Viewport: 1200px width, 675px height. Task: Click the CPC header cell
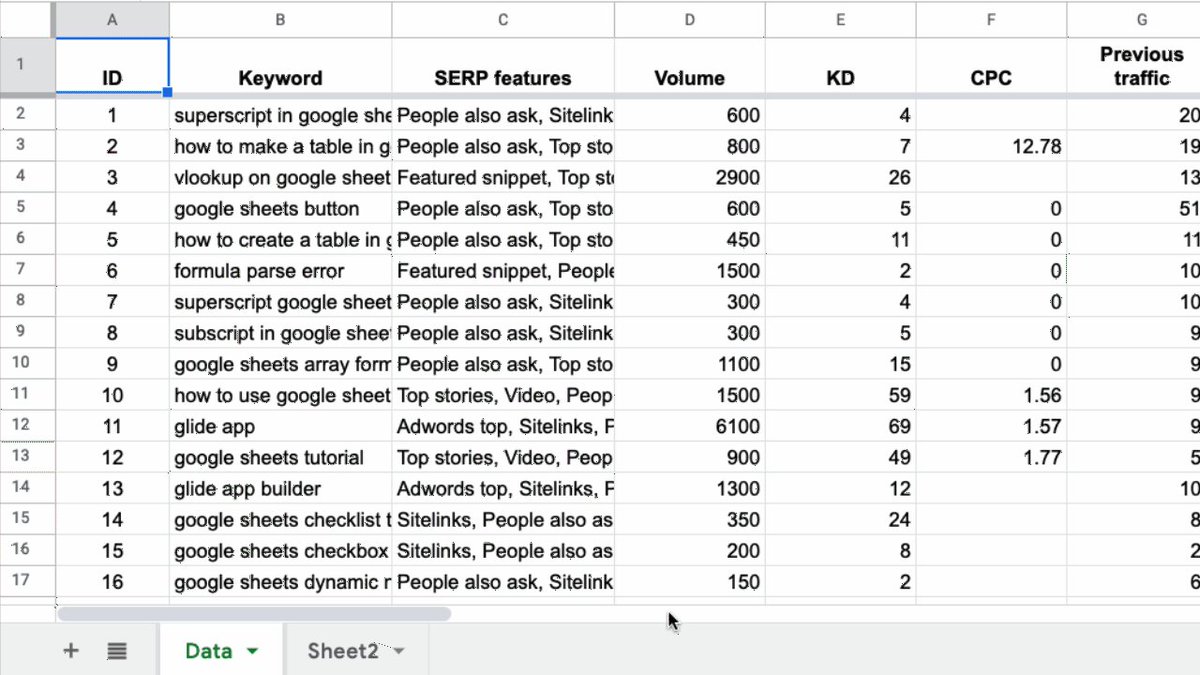click(x=991, y=67)
